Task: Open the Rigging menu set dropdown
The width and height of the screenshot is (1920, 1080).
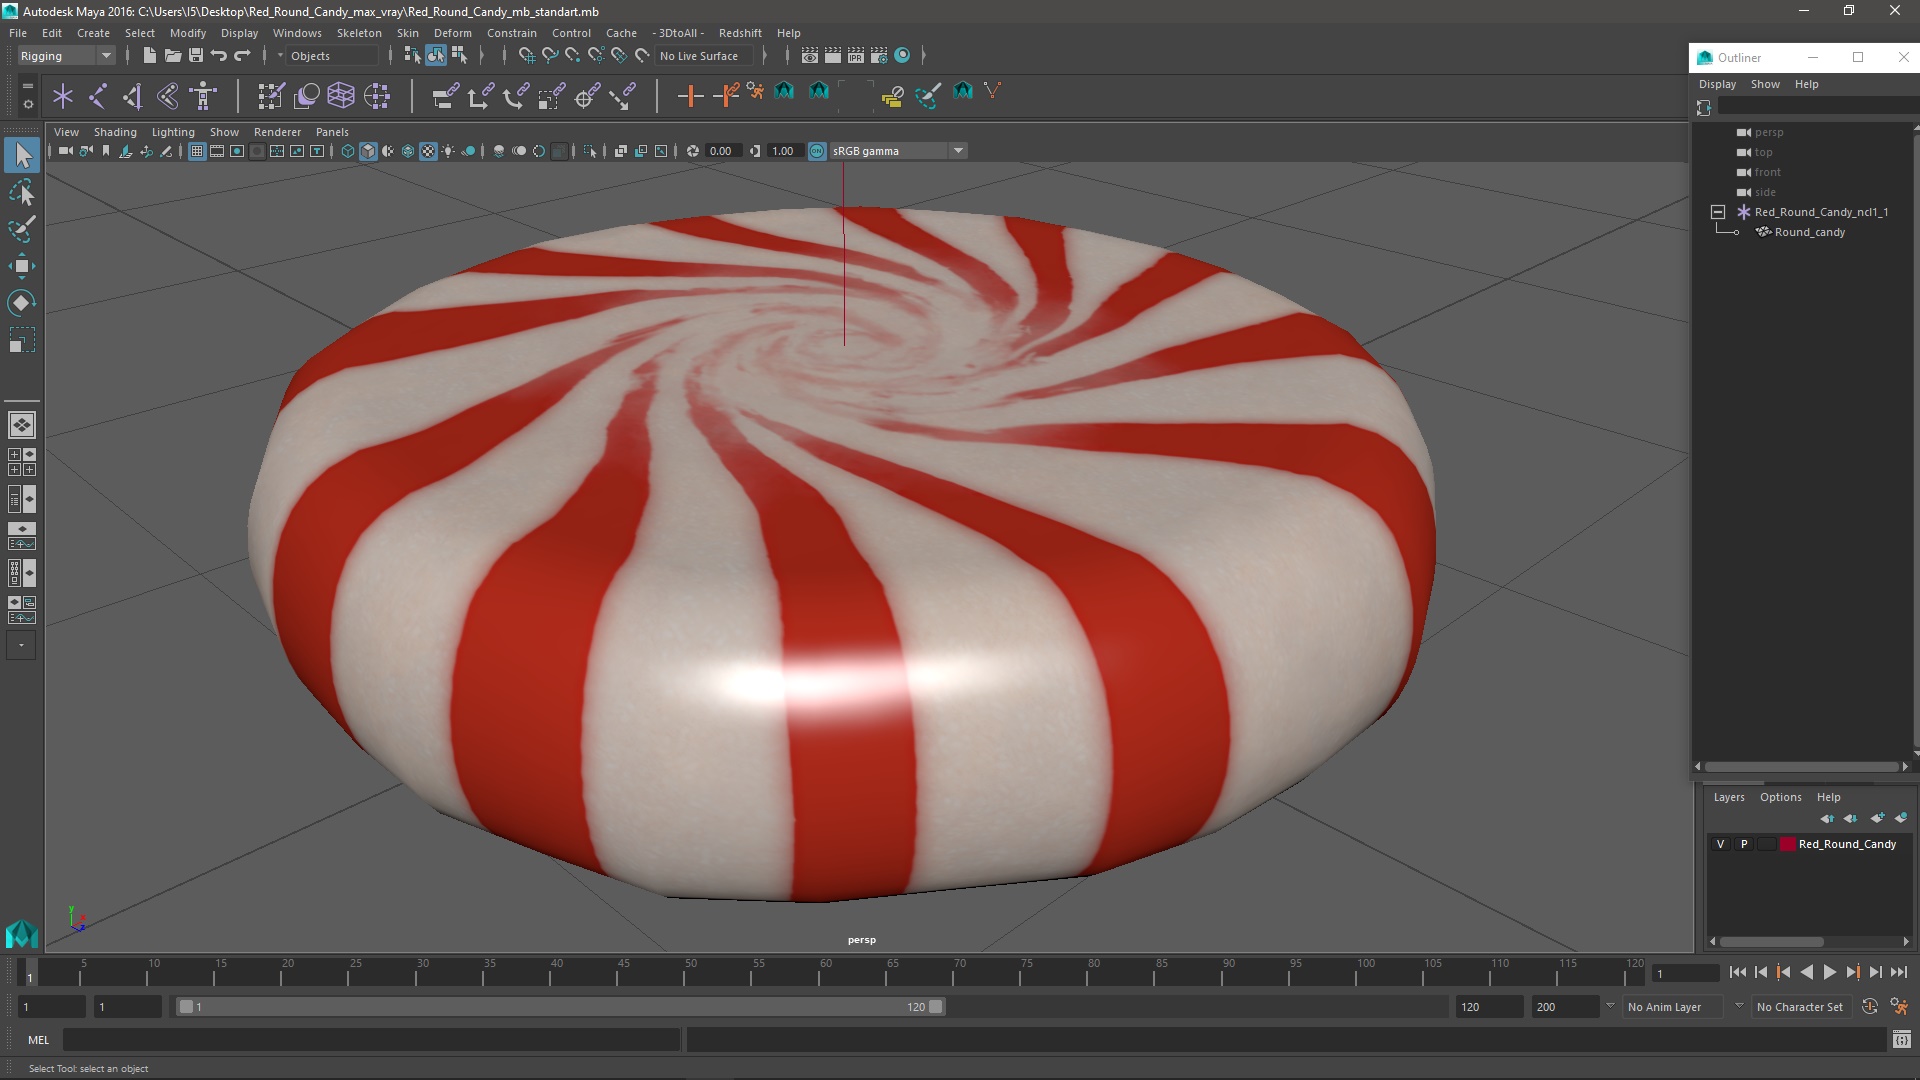Action: pyautogui.click(x=66, y=56)
